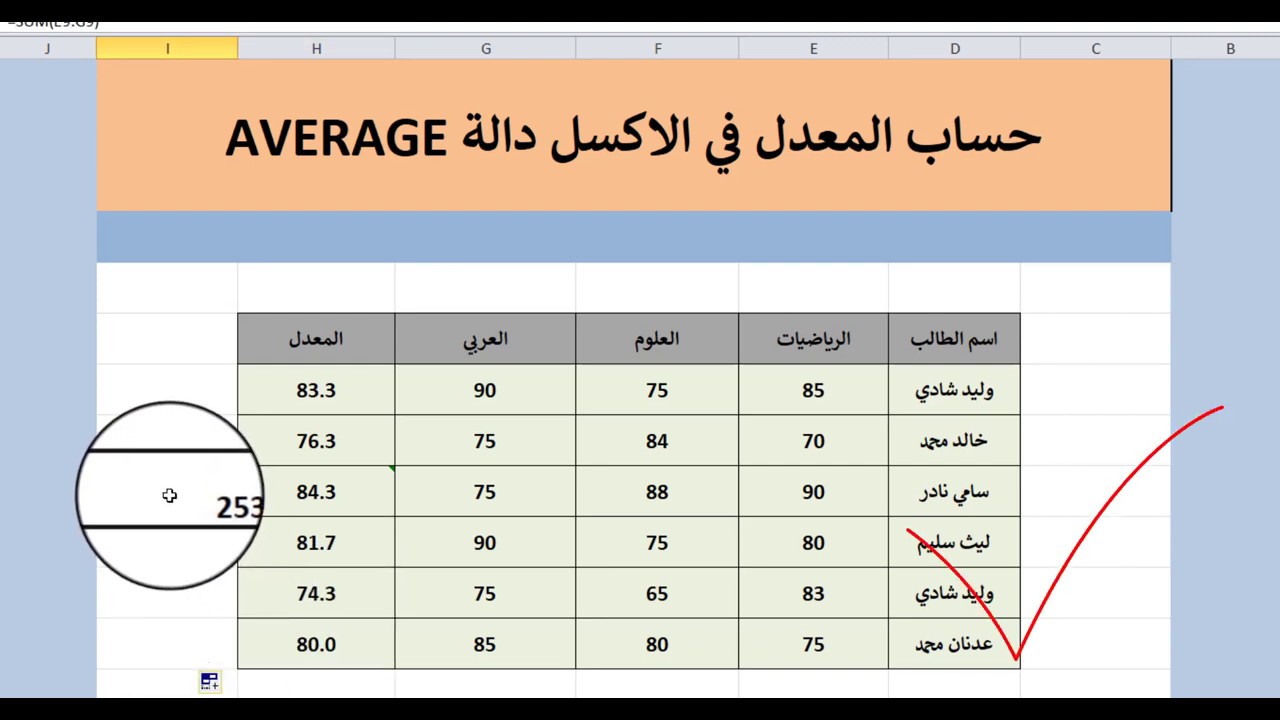This screenshot has width=1280, height=720.
Task: Select math score 83 in الرياضيات column
Action: (x=813, y=593)
